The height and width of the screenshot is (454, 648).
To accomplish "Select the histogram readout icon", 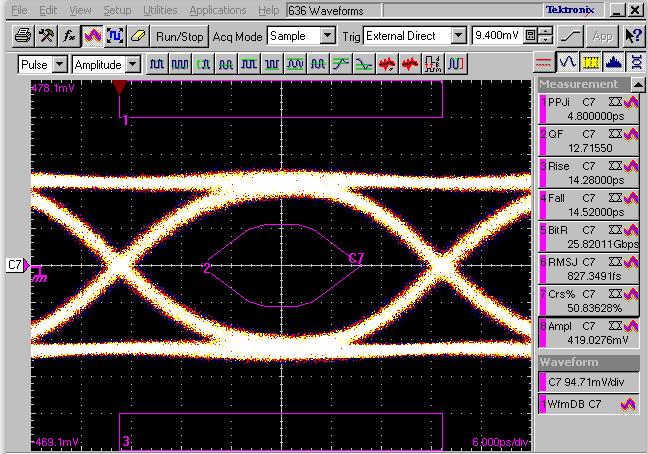I will 612,63.
